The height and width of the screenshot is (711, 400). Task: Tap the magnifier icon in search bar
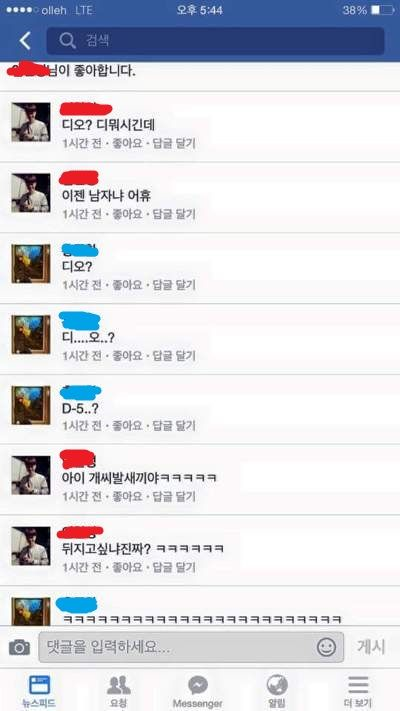pyautogui.click(x=67, y=41)
